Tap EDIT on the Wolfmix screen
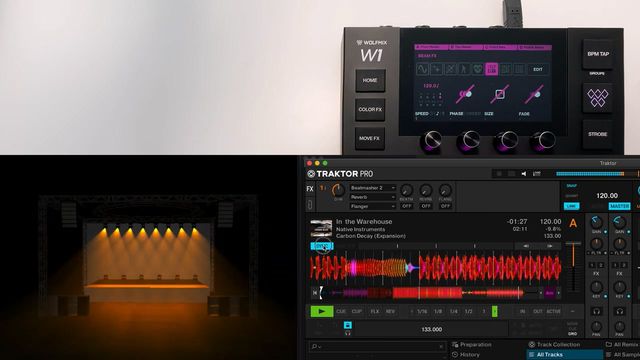Screen dimensions: 640x360 coord(538,69)
